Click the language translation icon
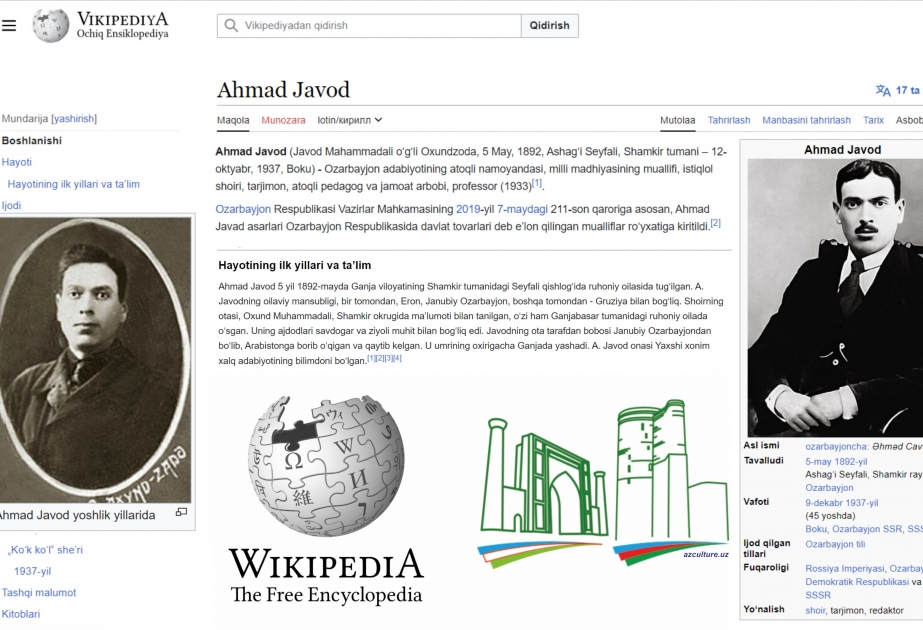 click(883, 90)
